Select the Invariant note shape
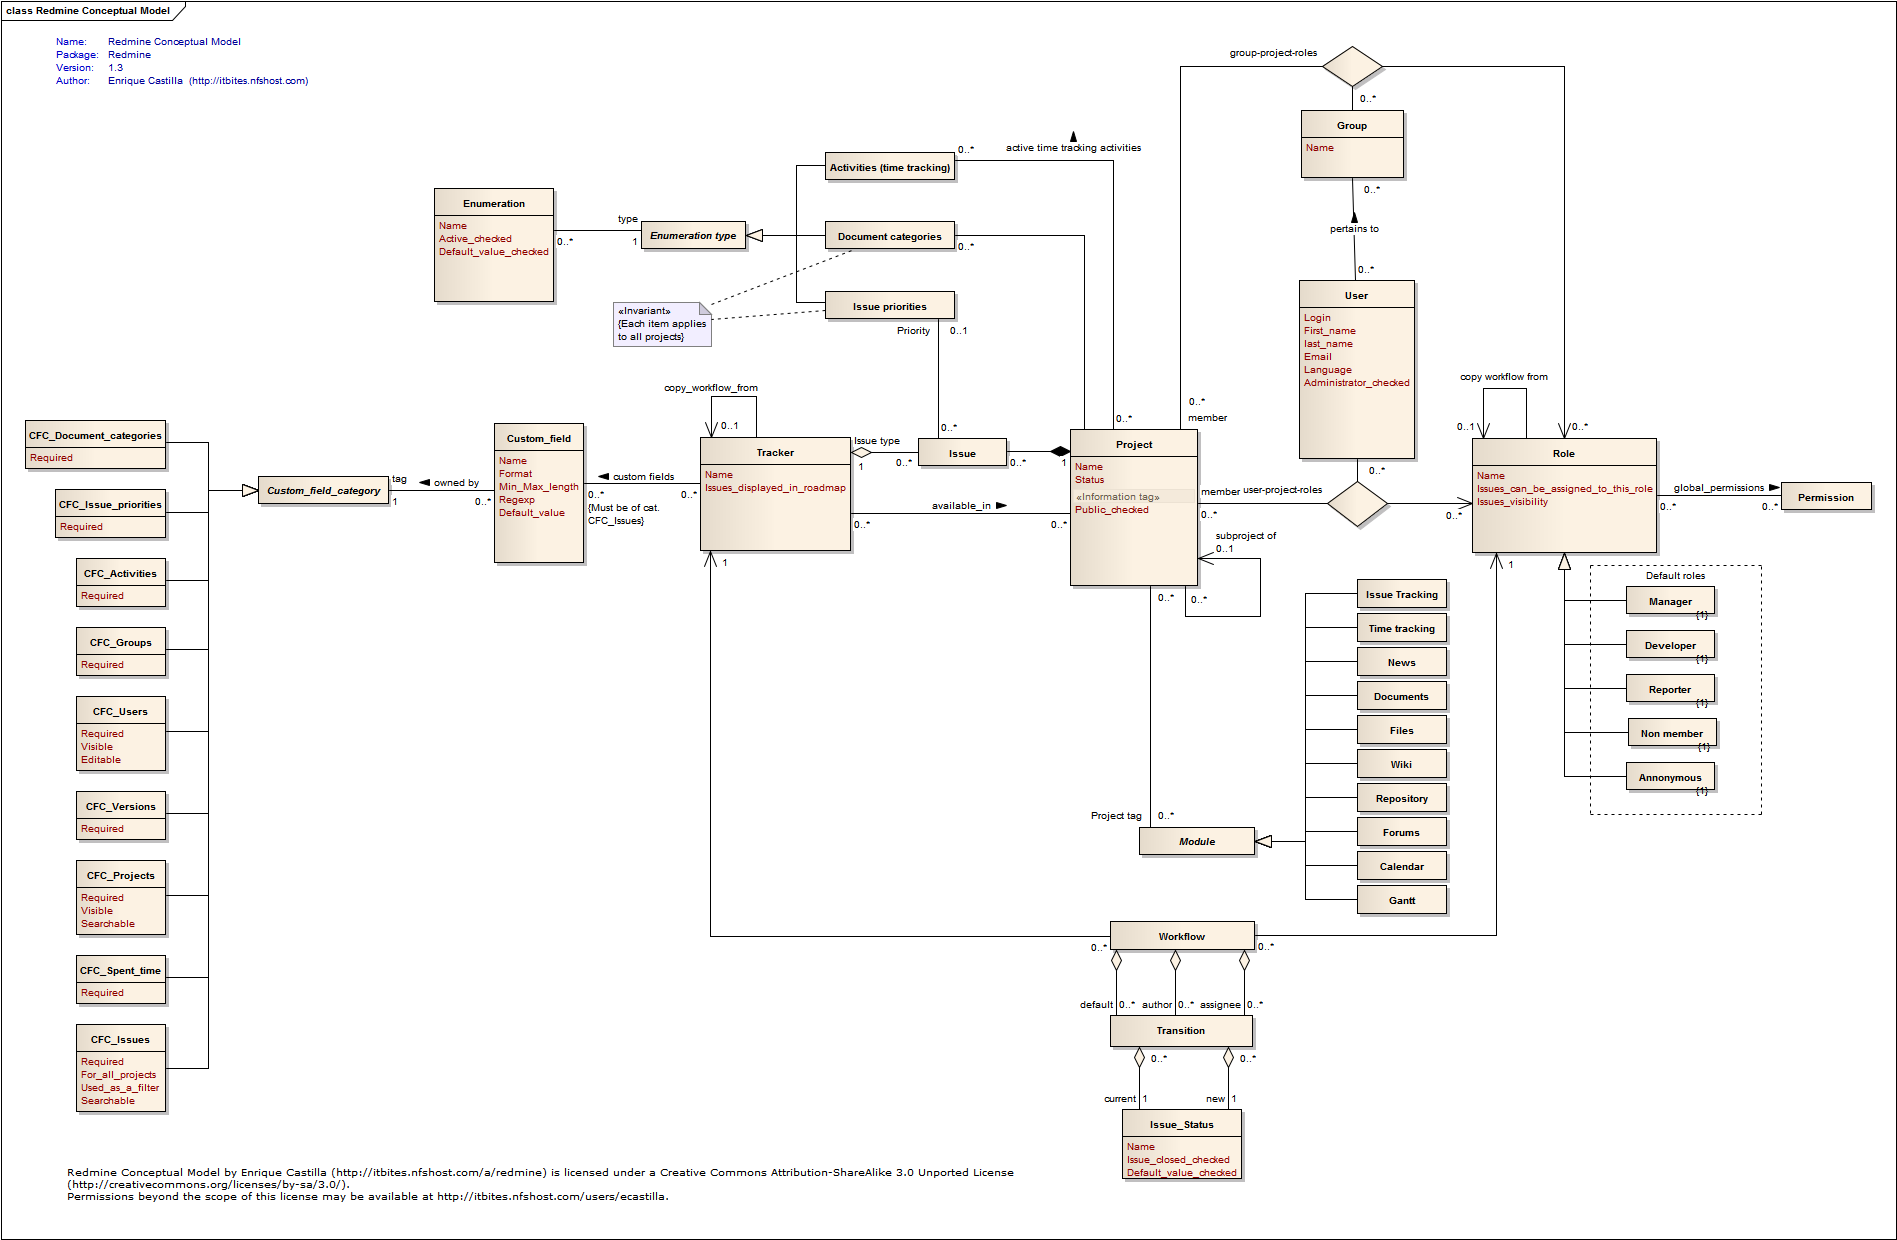This screenshot has height=1240, width=1897. pos(661,324)
